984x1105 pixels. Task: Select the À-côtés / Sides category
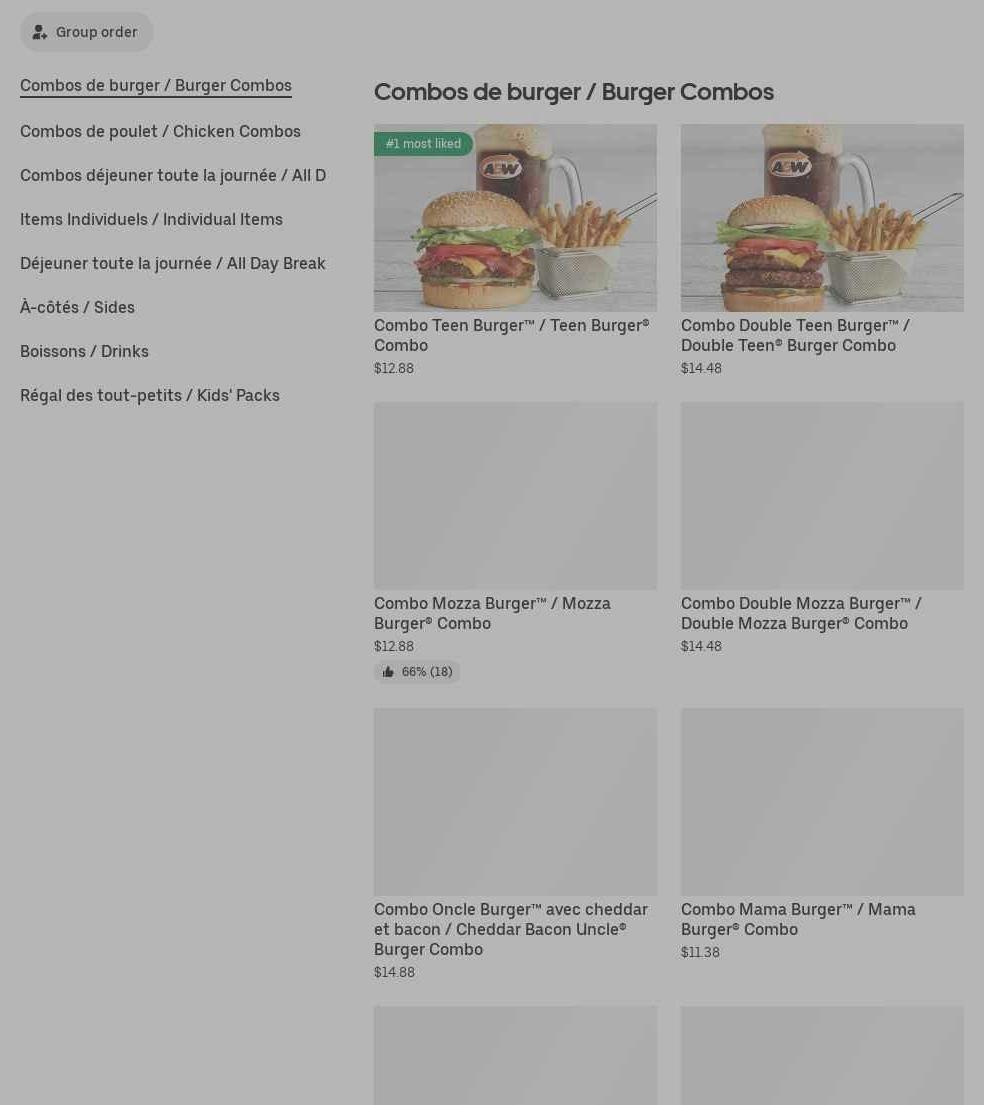(x=78, y=307)
